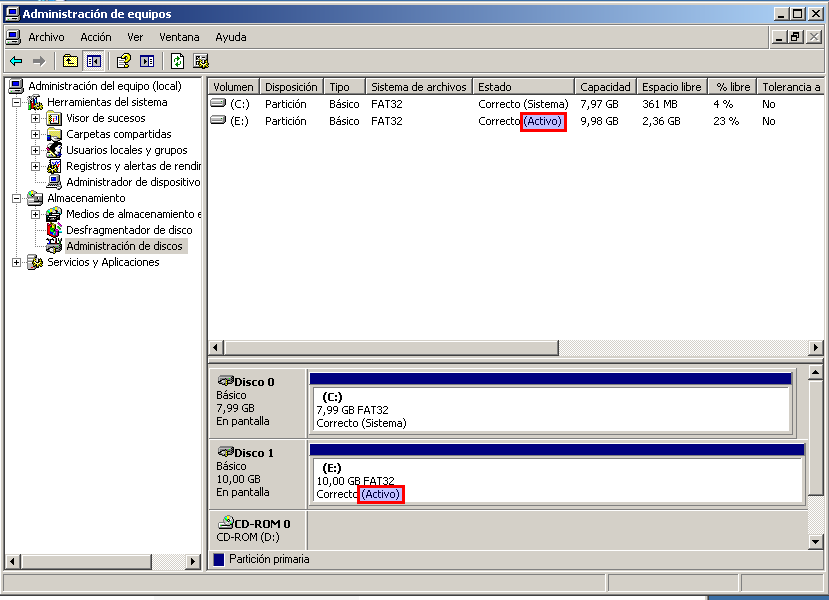Select the CD-ROM 0 drive icon
The height and width of the screenshot is (600, 829).
point(225,524)
